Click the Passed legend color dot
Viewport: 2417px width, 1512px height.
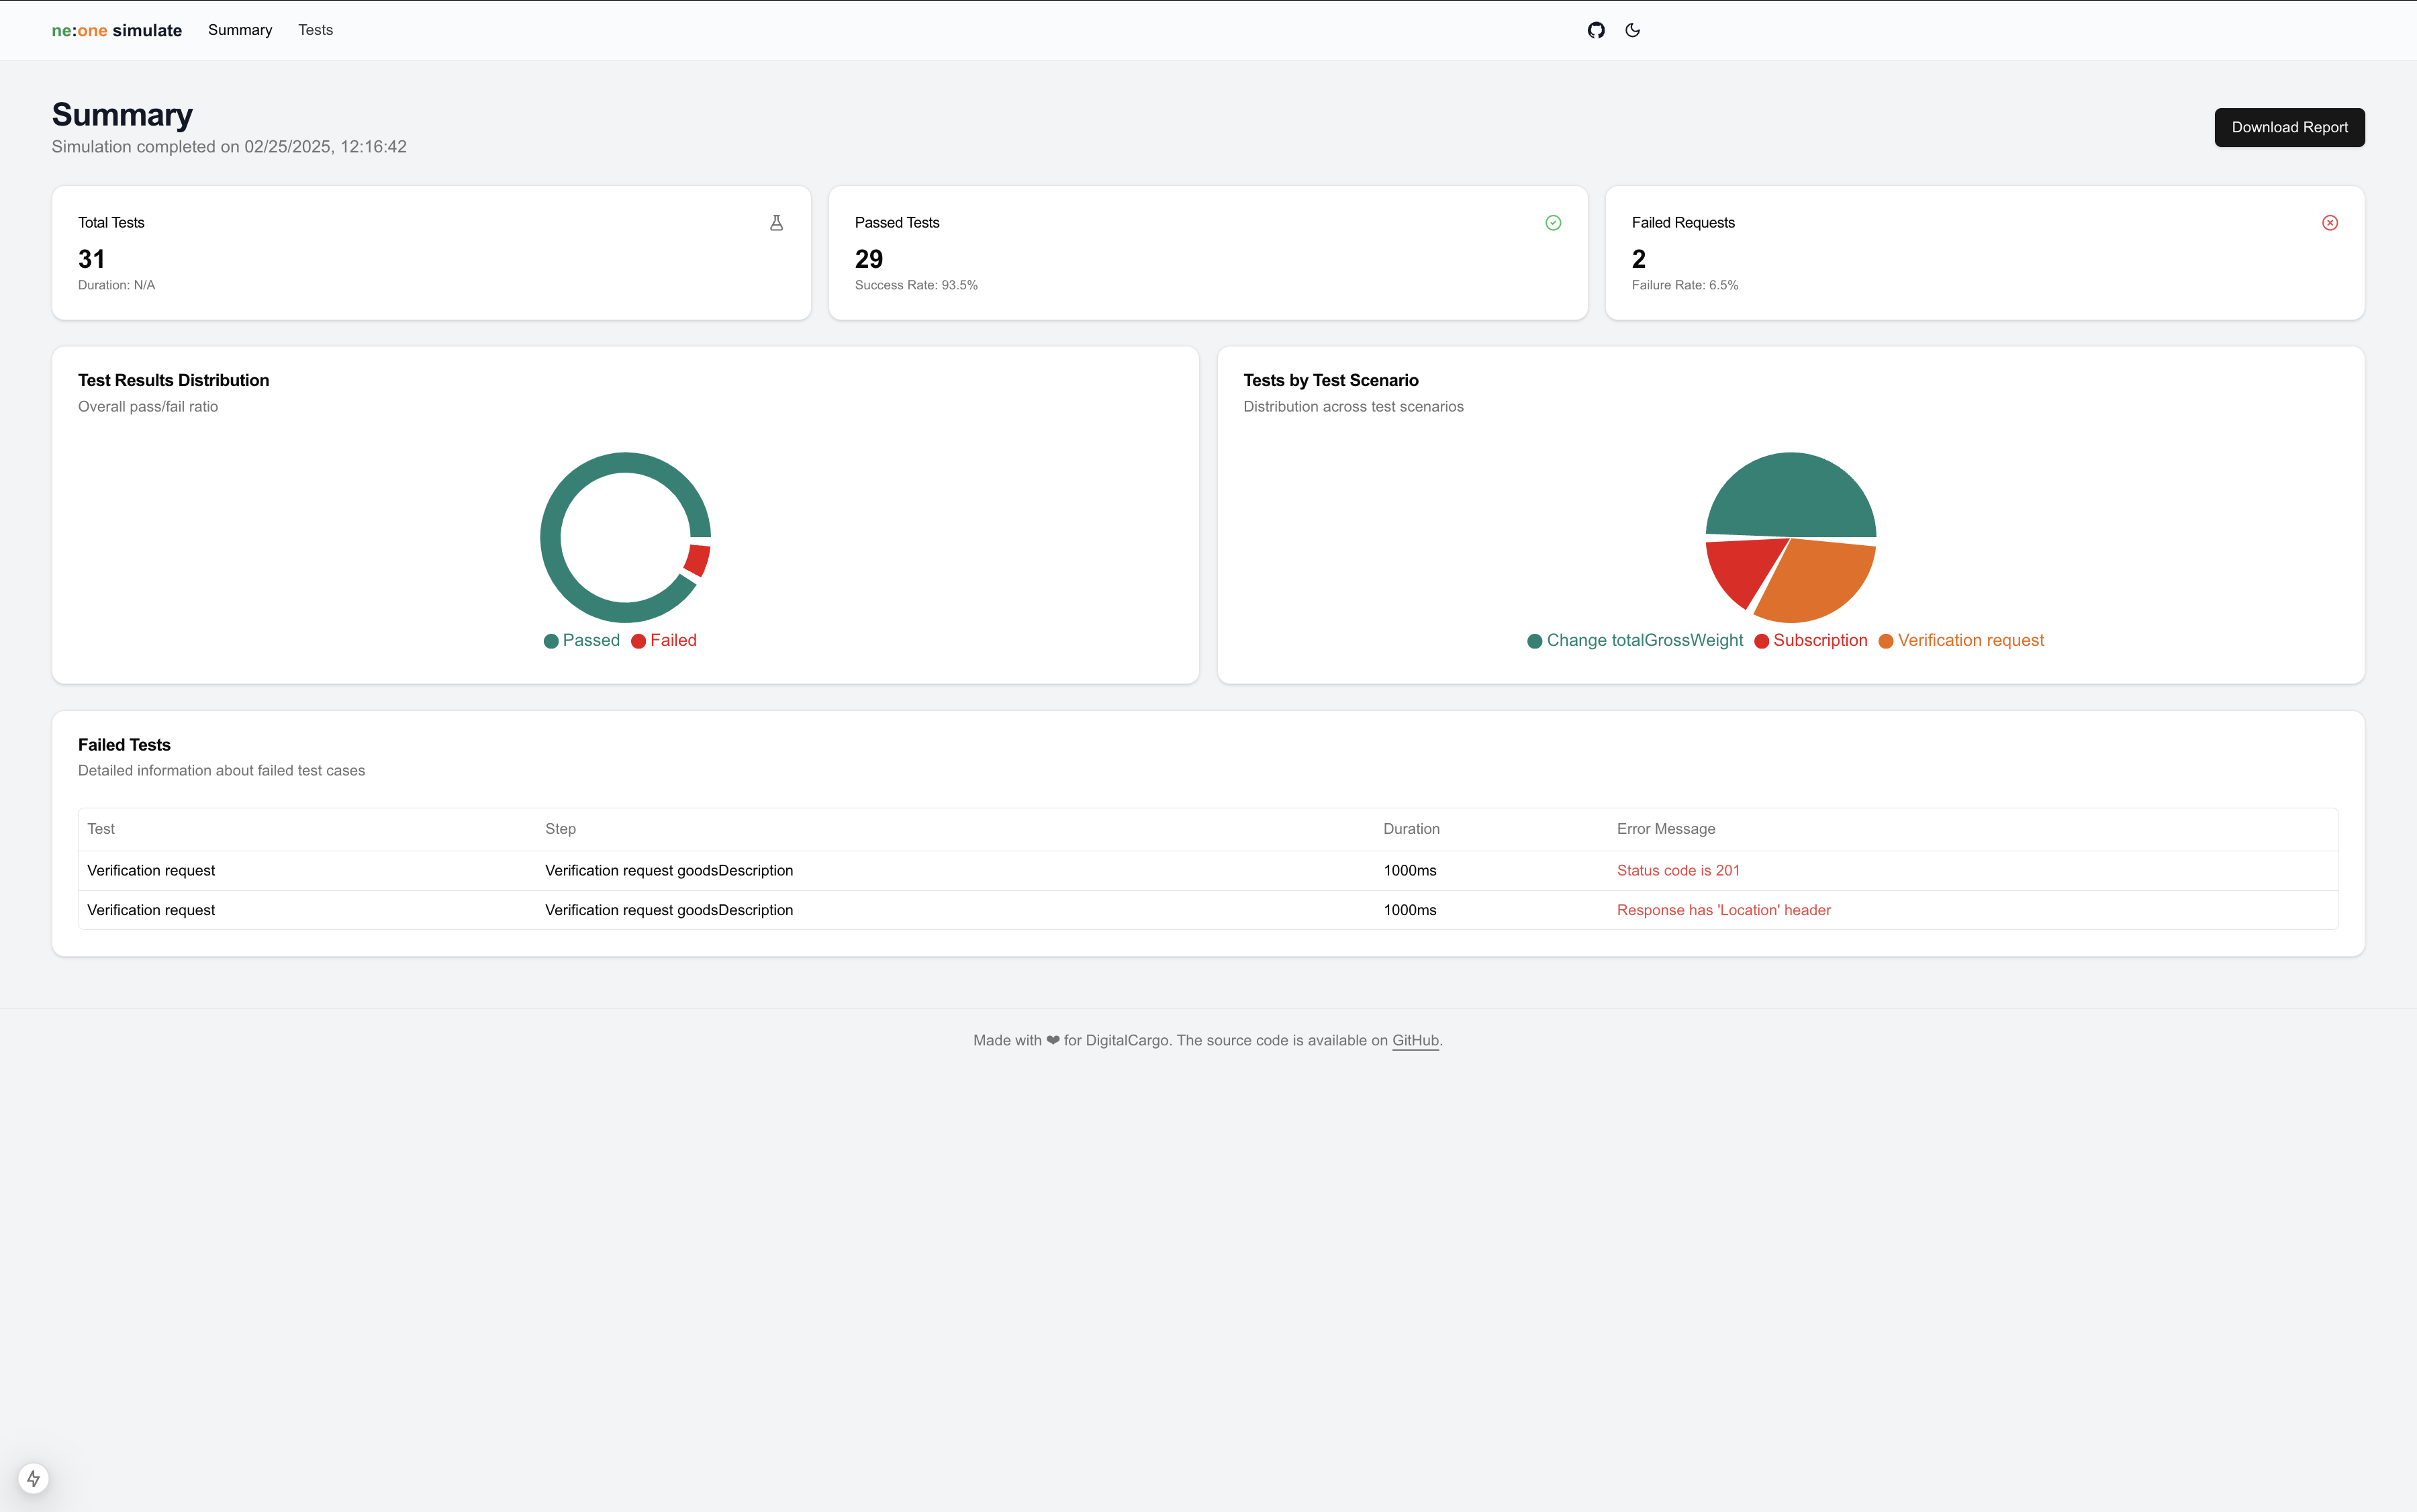coord(551,641)
